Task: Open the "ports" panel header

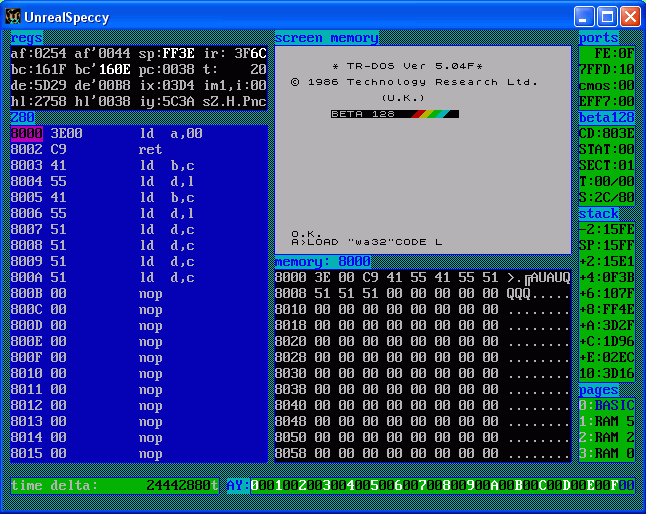Action: pyautogui.click(x=598, y=38)
